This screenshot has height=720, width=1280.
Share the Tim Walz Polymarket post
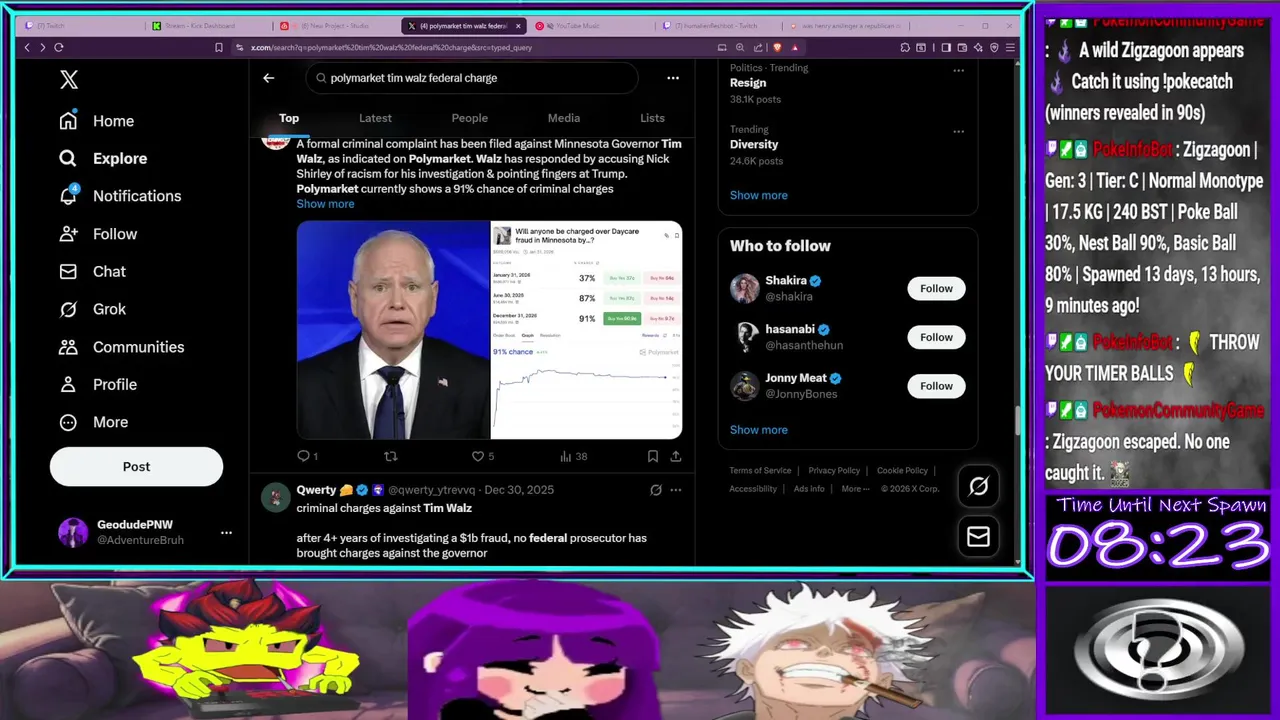tap(676, 456)
